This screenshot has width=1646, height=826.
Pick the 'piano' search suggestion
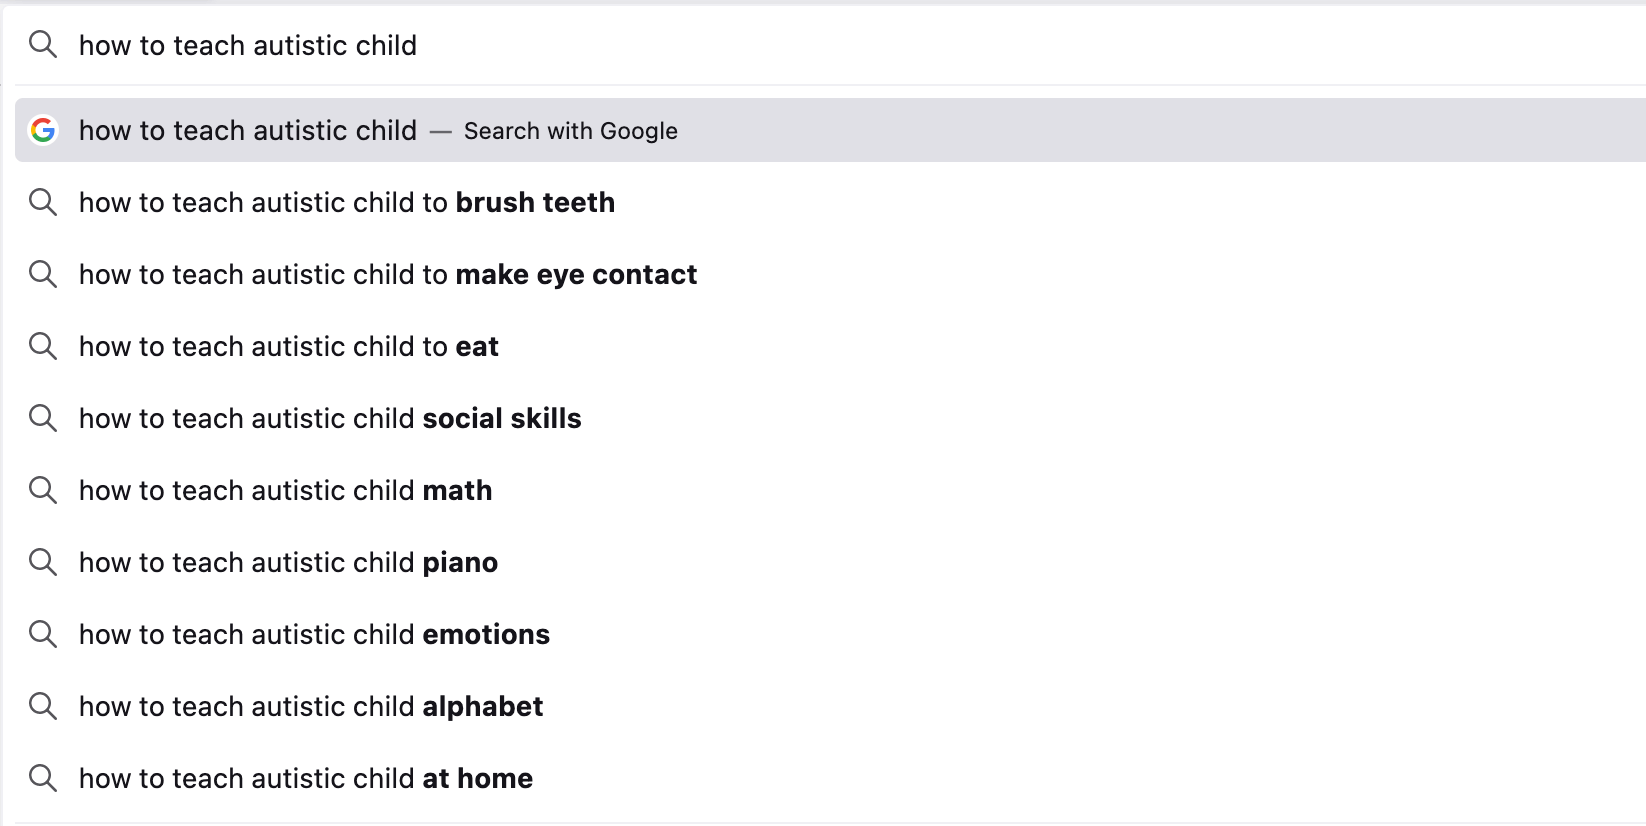tap(288, 563)
